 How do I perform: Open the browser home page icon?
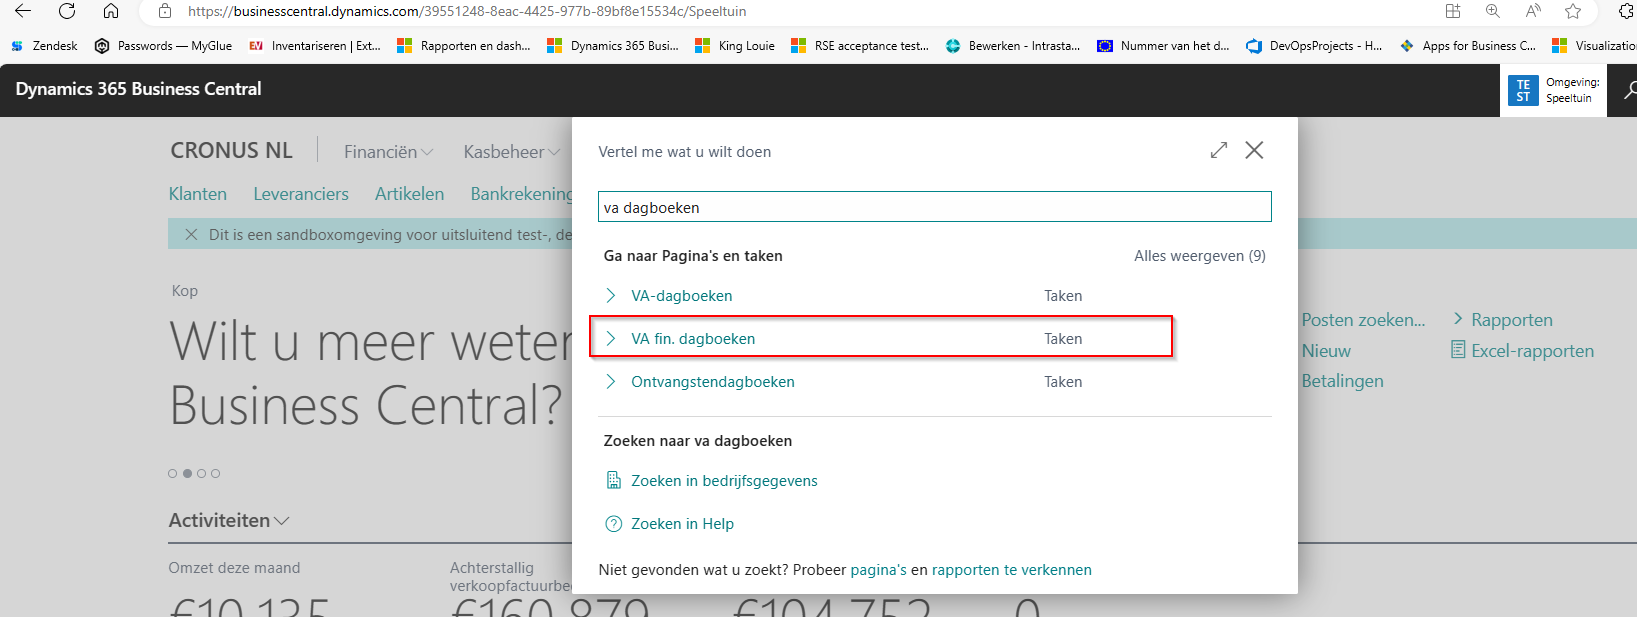pos(111,11)
